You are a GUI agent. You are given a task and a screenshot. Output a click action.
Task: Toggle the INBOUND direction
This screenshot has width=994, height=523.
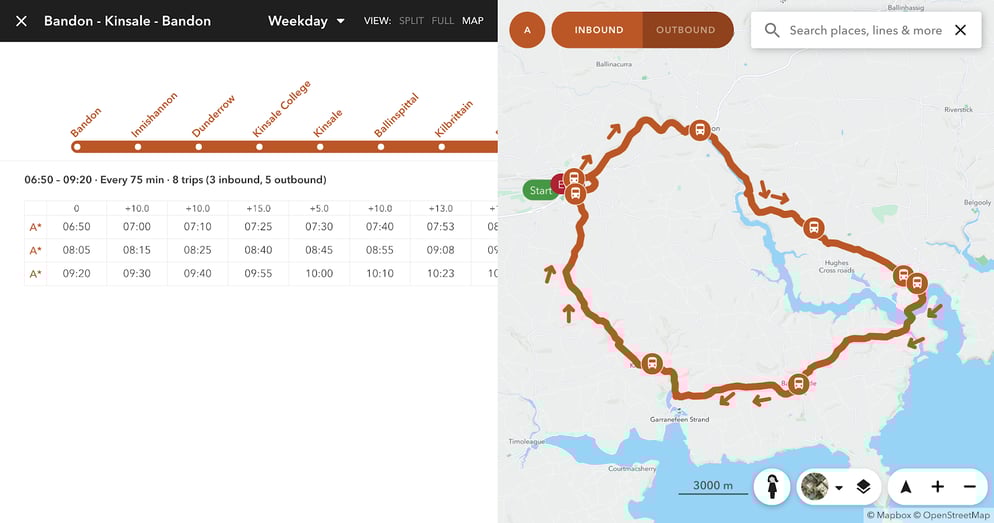(x=598, y=30)
